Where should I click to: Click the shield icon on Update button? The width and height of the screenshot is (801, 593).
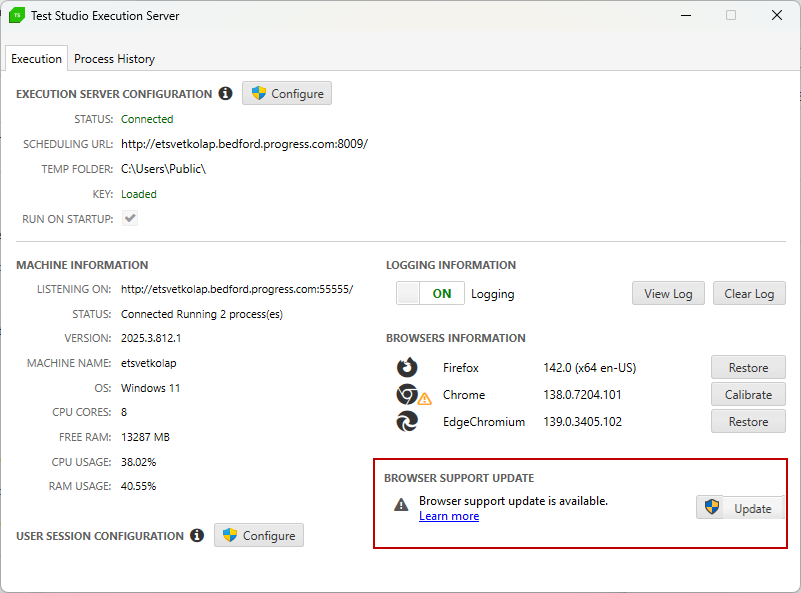[x=712, y=507]
